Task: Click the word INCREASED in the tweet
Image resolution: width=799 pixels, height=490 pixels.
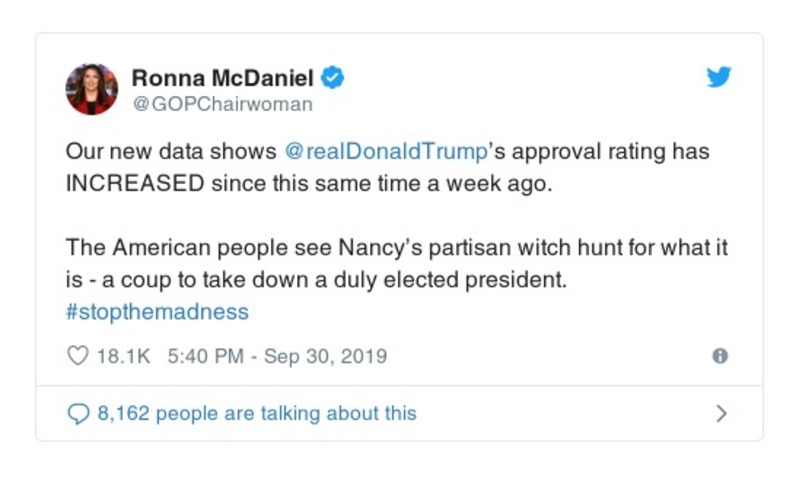Action: [x=135, y=185]
